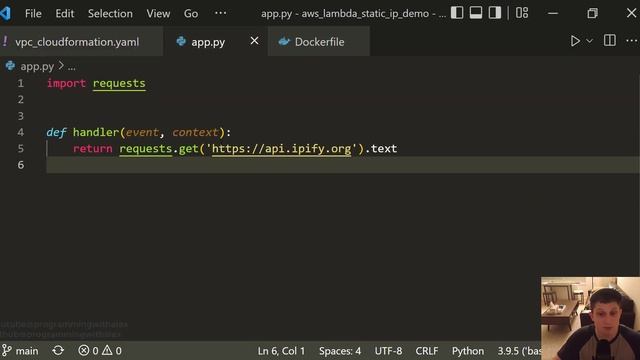Split the editor to the right
640x360 pixels.
click(610, 40)
